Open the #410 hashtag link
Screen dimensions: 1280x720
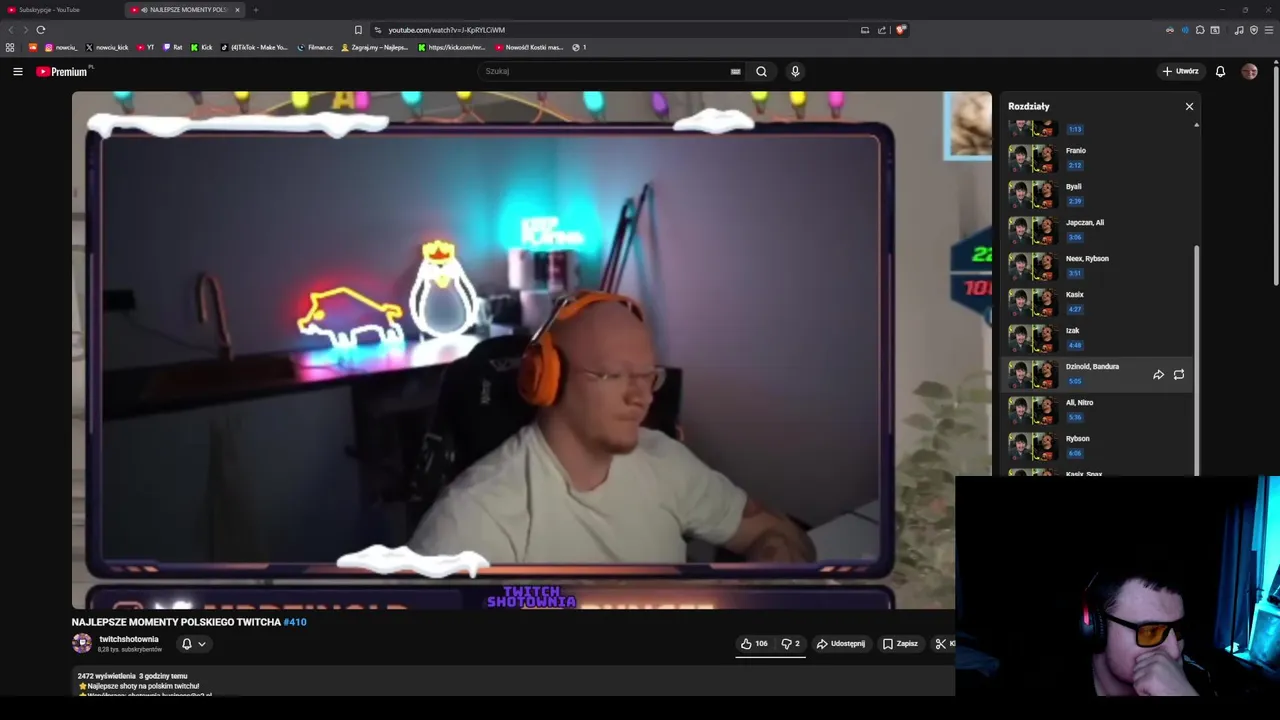(x=295, y=622)
